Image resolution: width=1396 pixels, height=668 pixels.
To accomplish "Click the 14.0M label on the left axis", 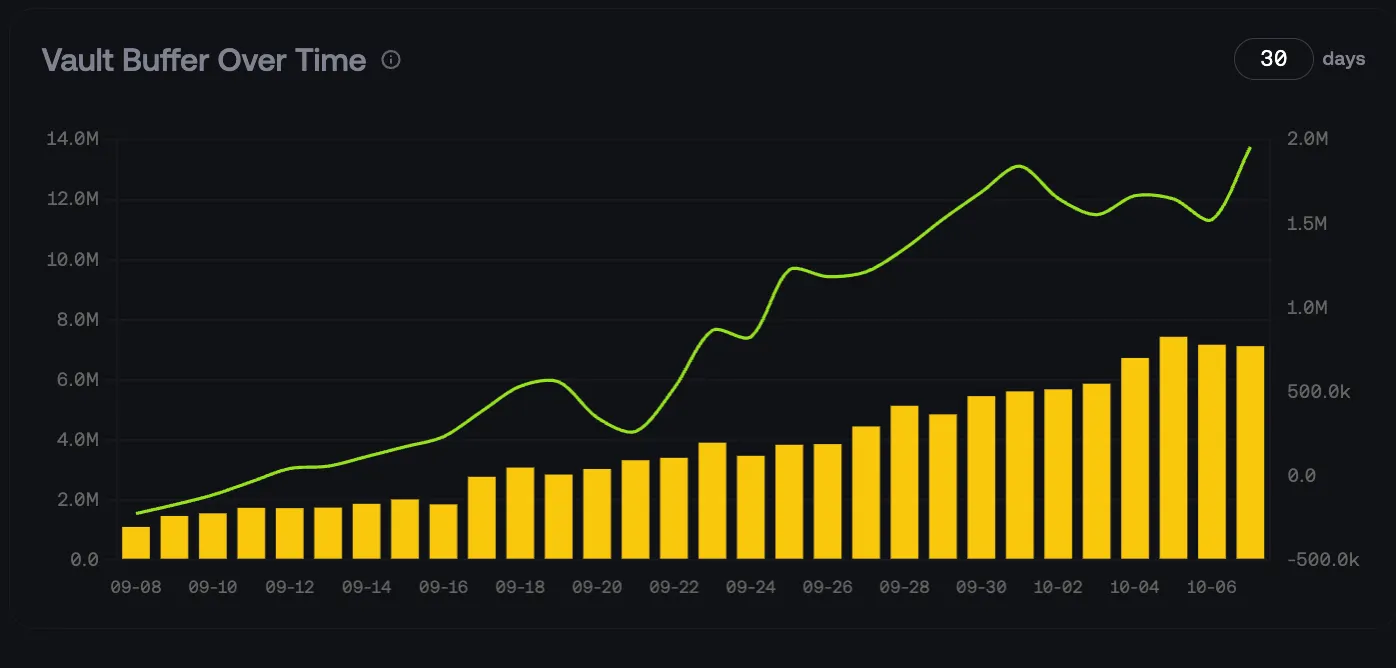I will pos(72,139).
